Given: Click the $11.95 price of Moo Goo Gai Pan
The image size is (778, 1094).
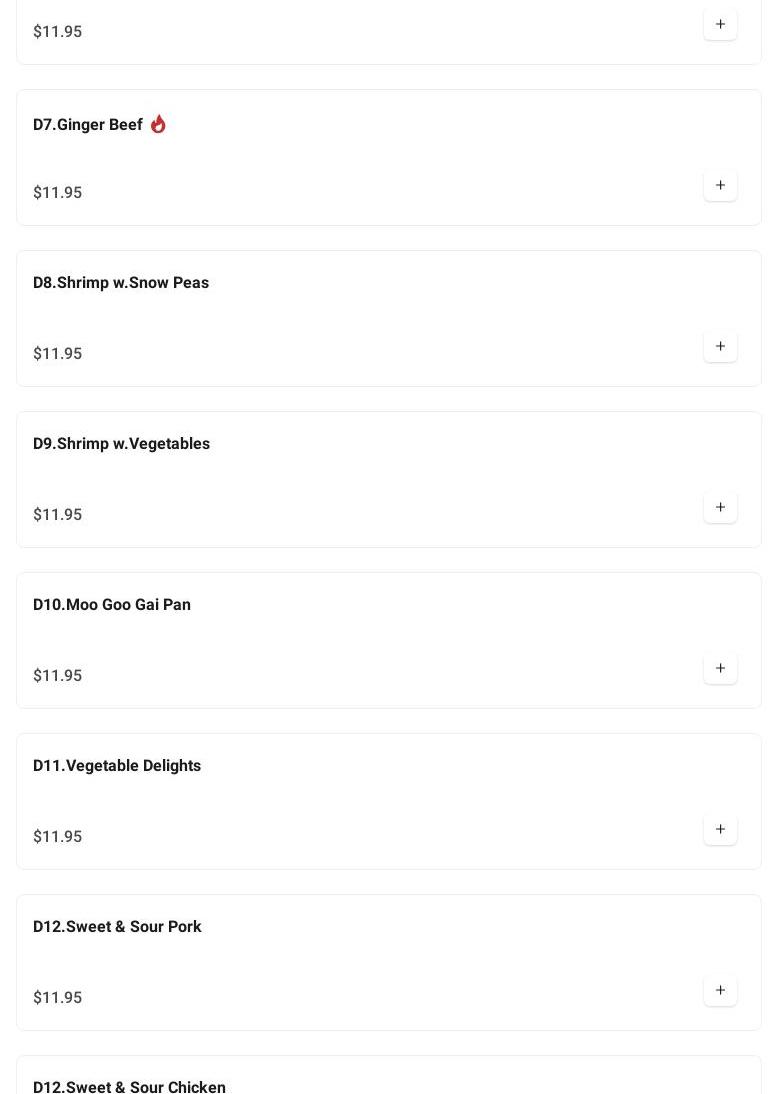Looking at the screenshot, I should click(x=58, y=676).
